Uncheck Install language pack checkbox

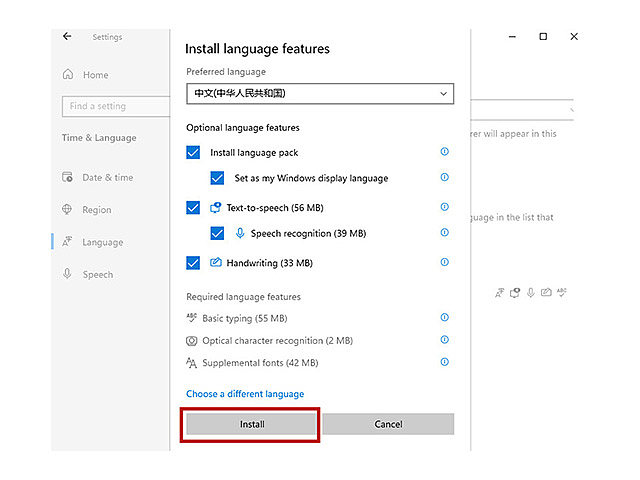point(193,153)
